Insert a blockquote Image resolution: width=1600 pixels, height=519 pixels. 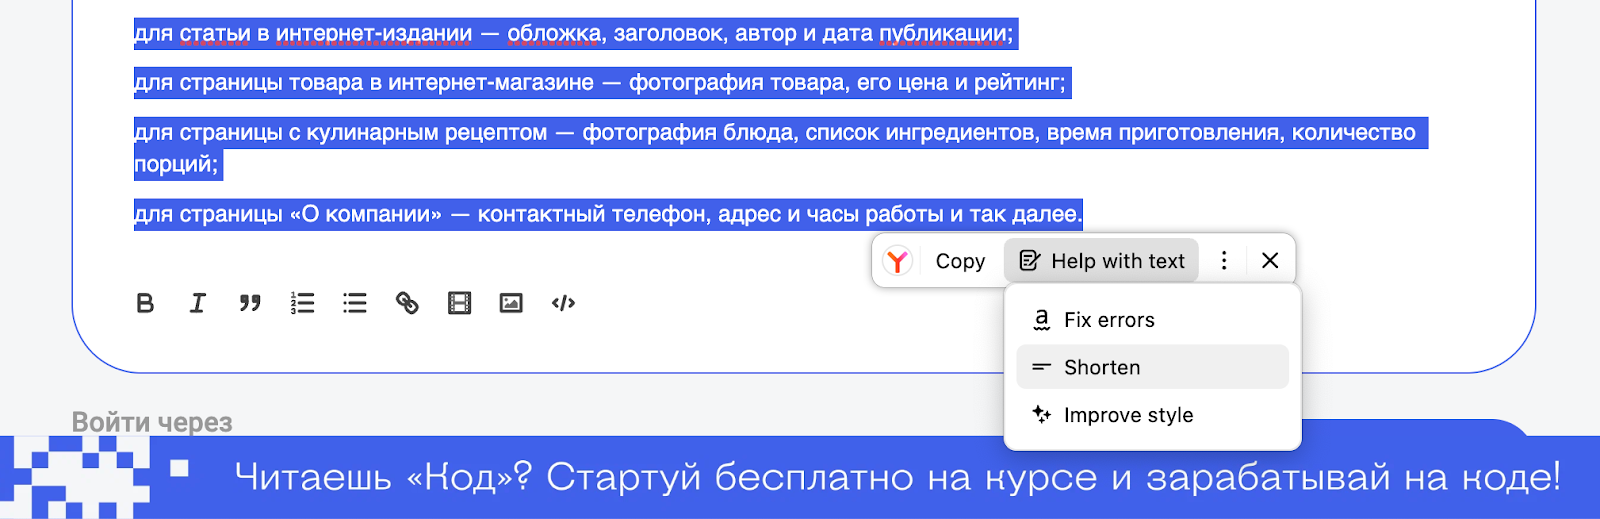point(250,303)
